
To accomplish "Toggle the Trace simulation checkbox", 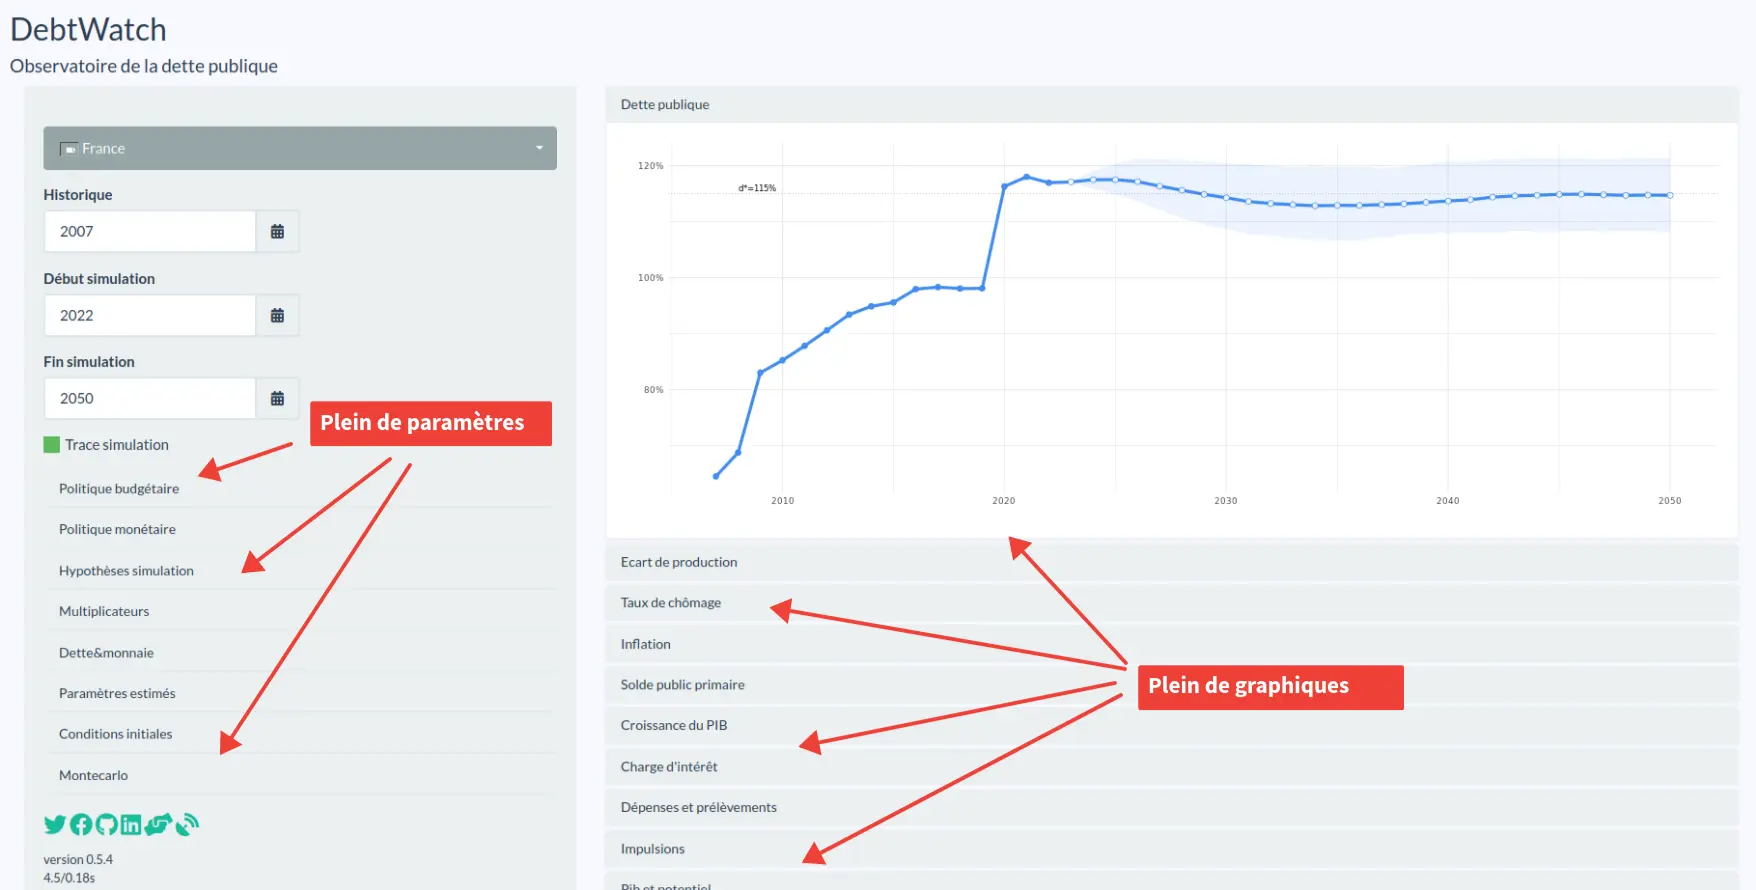I will pyautogui.click(x=52, y=445).
